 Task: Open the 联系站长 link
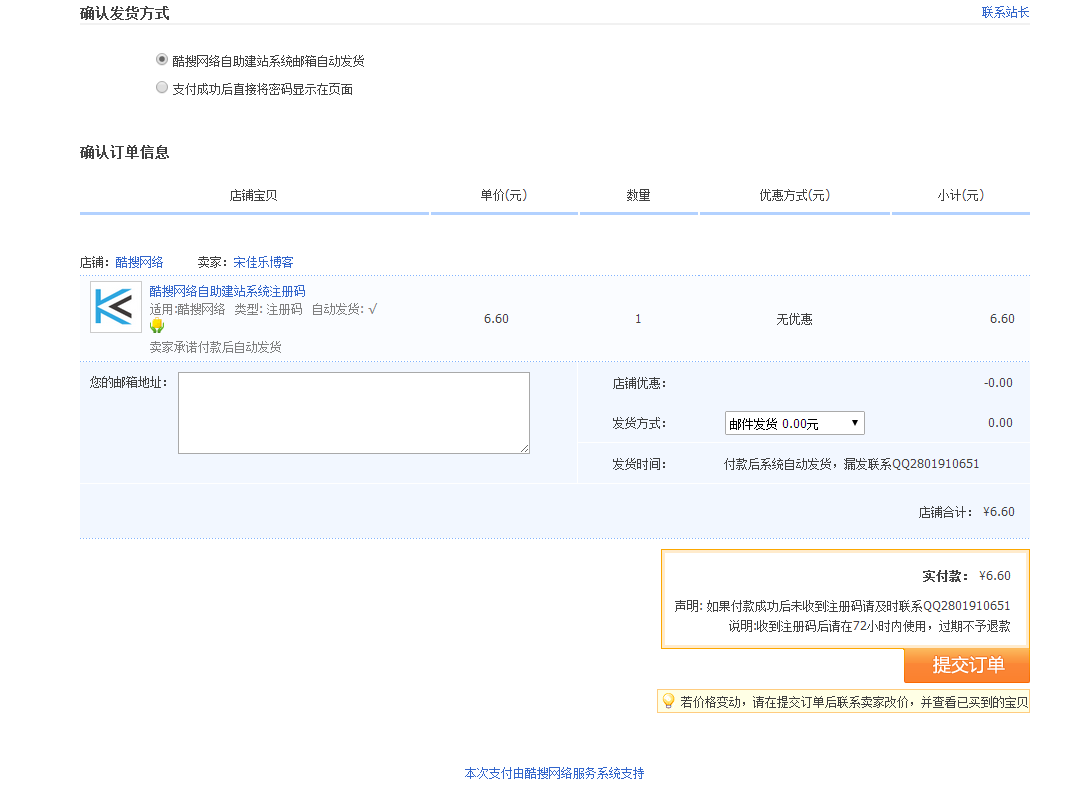pos(1005,13)
